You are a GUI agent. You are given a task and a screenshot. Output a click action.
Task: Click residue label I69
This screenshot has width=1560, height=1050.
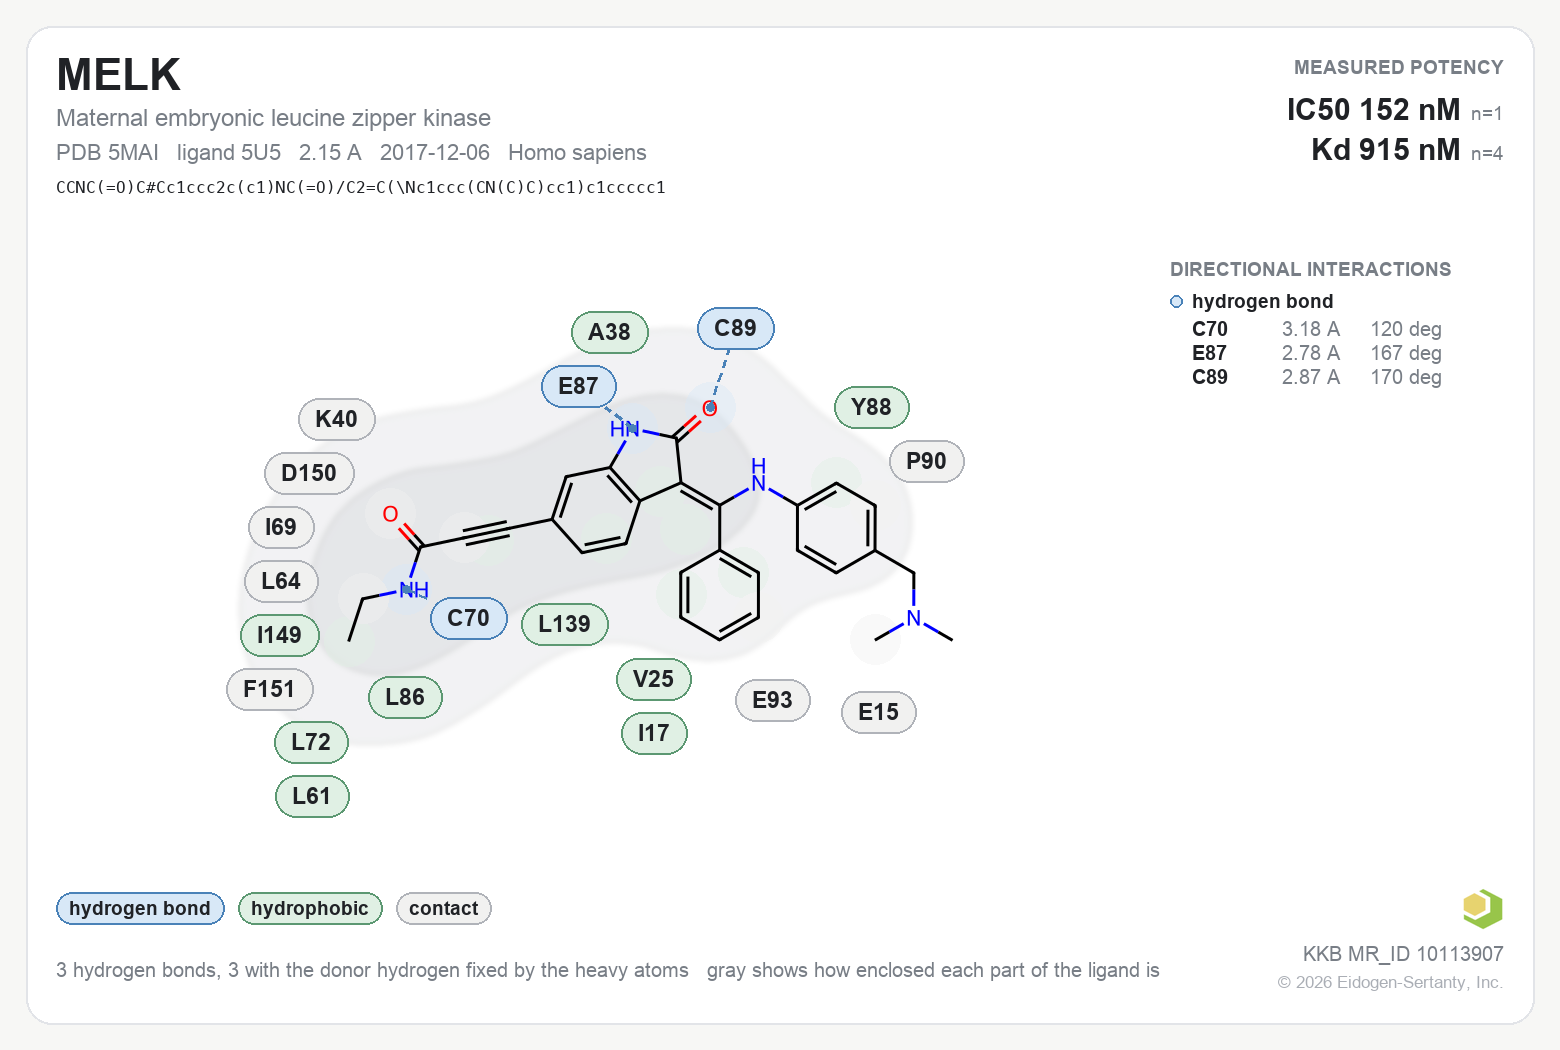point(281,527)
